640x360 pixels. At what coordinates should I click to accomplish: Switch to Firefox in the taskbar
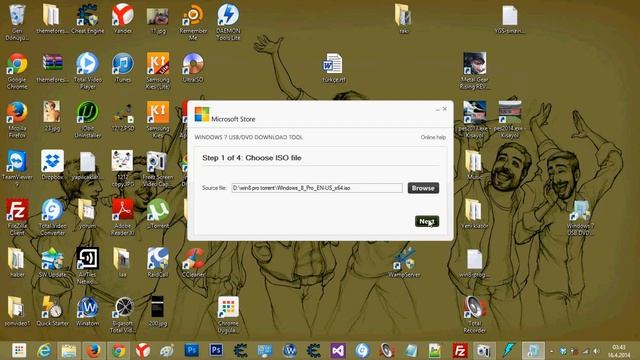93,350
